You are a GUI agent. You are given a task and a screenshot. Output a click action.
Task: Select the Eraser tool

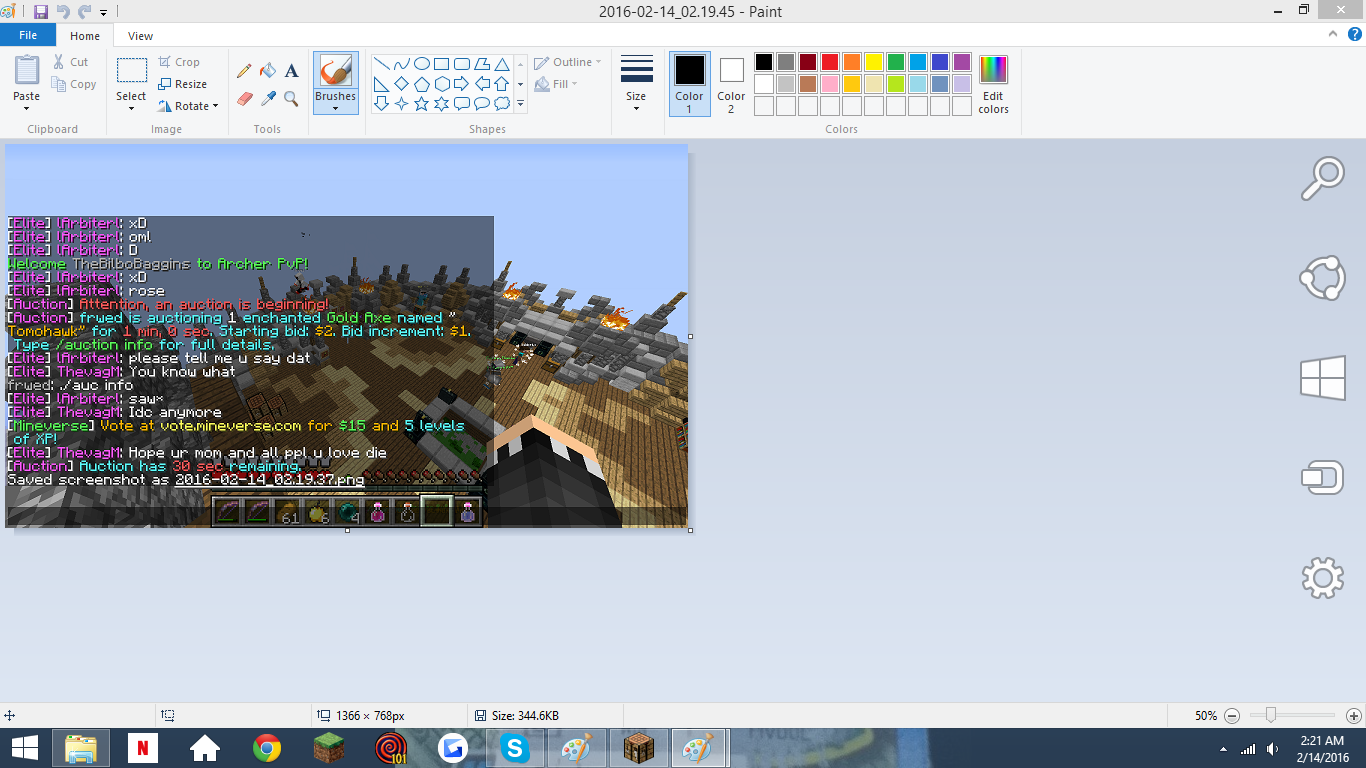(244, 98)
